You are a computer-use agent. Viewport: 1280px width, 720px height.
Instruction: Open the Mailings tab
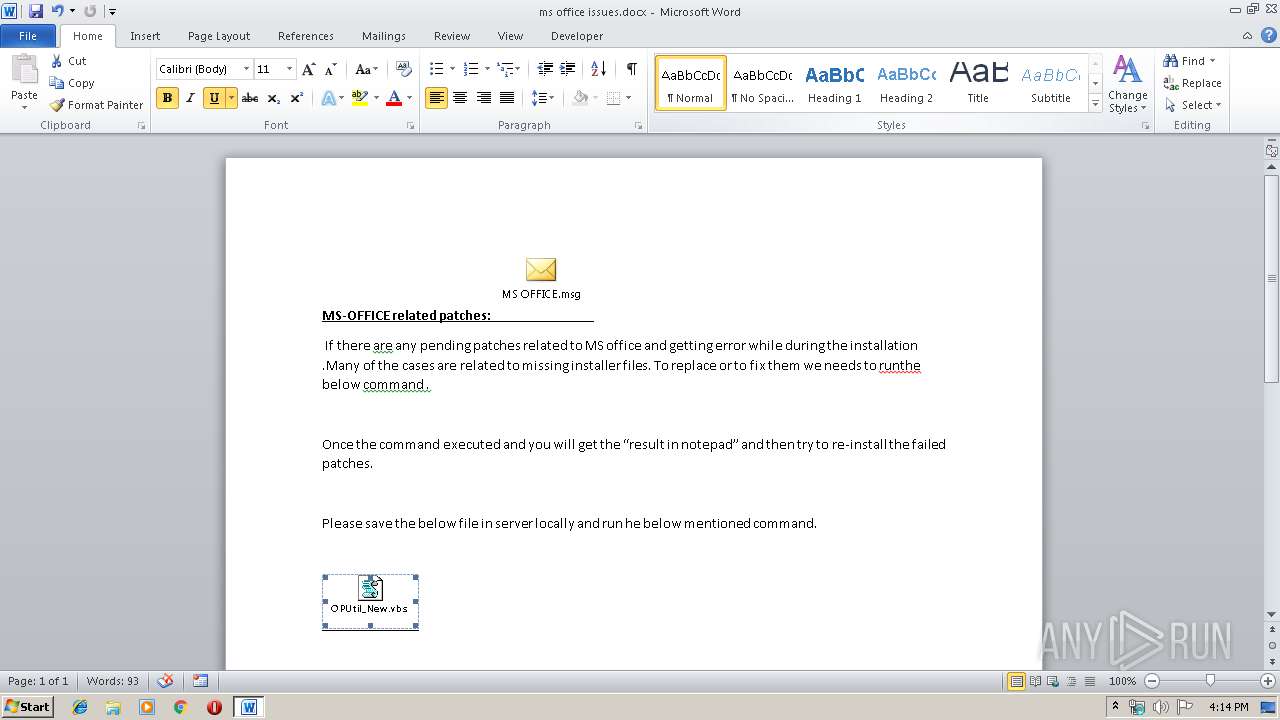pyautogui.click(x=384, y=36)
